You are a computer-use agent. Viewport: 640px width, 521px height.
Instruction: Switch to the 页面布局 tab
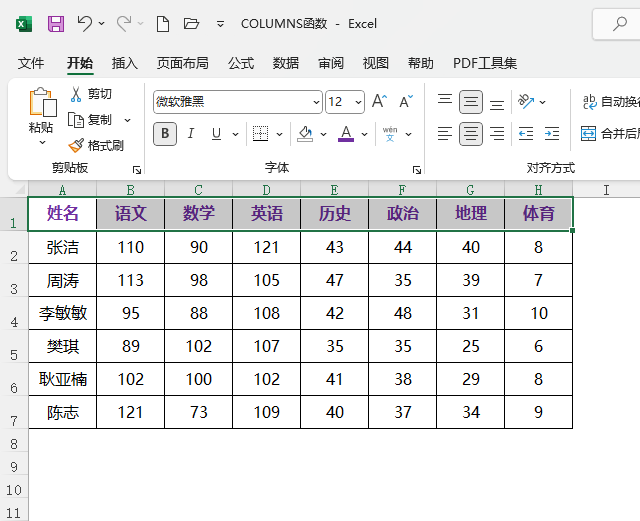[182, 63]
